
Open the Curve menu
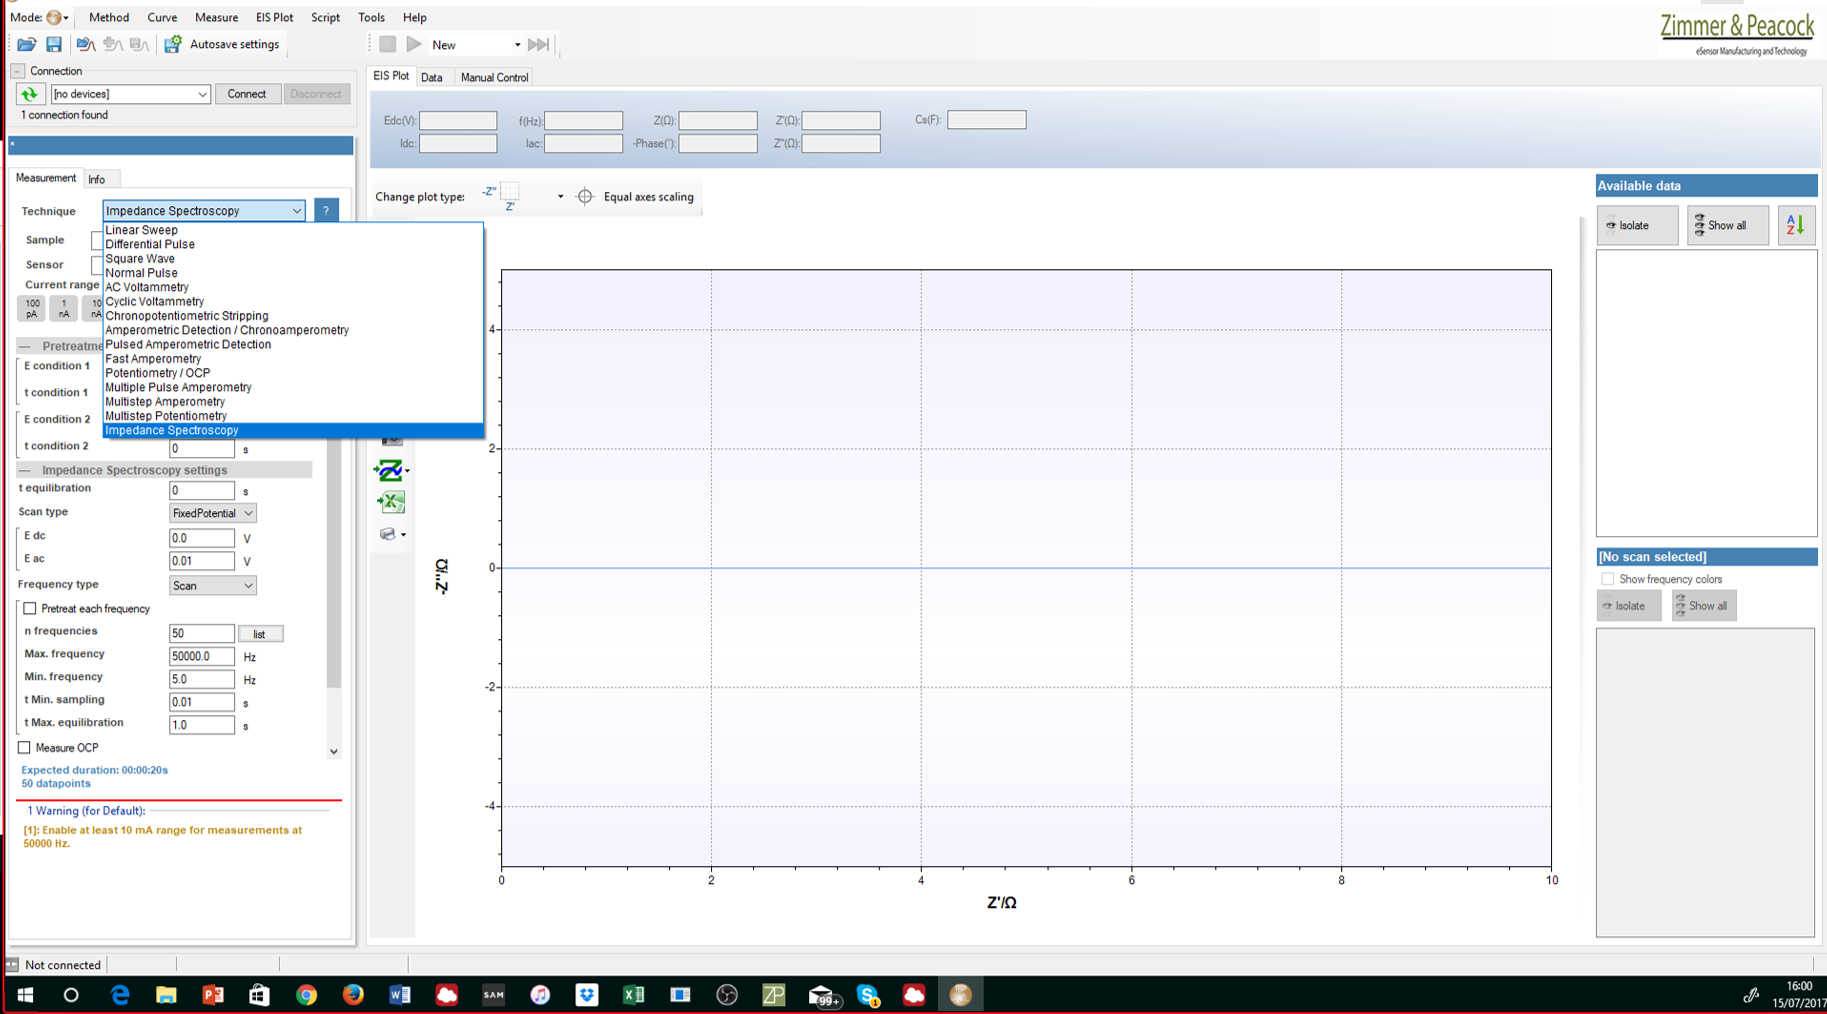tap(162, 17)
